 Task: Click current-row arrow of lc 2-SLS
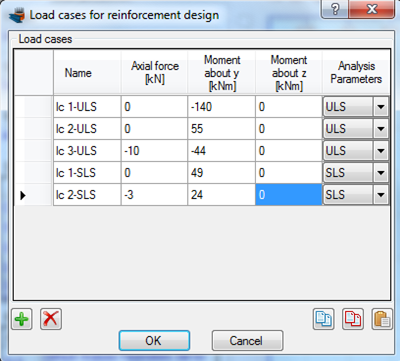pyautogui.click(x=23, y=195)
